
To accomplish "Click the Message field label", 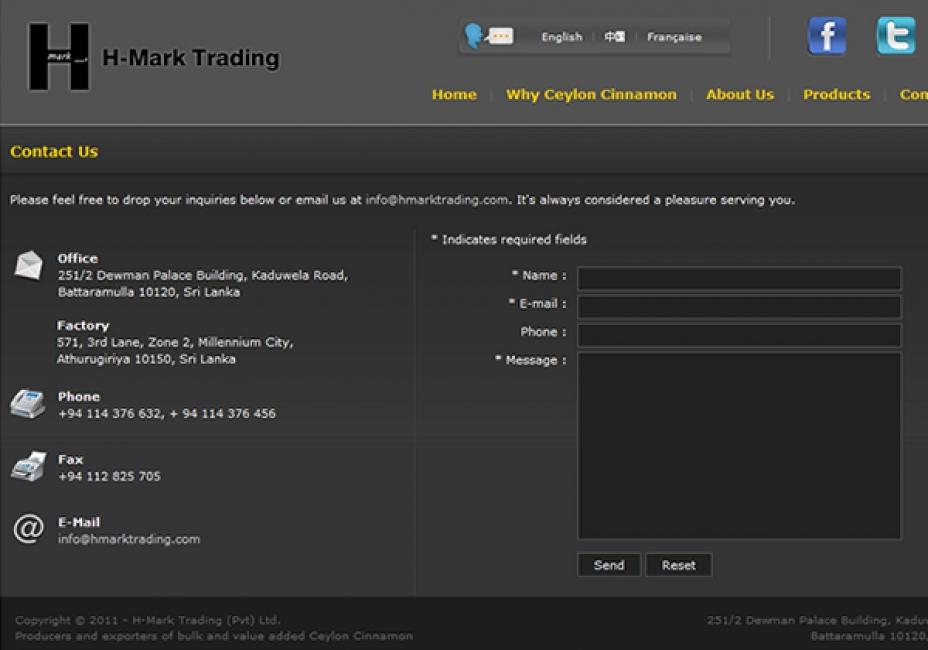I will (x=531, y=360).
